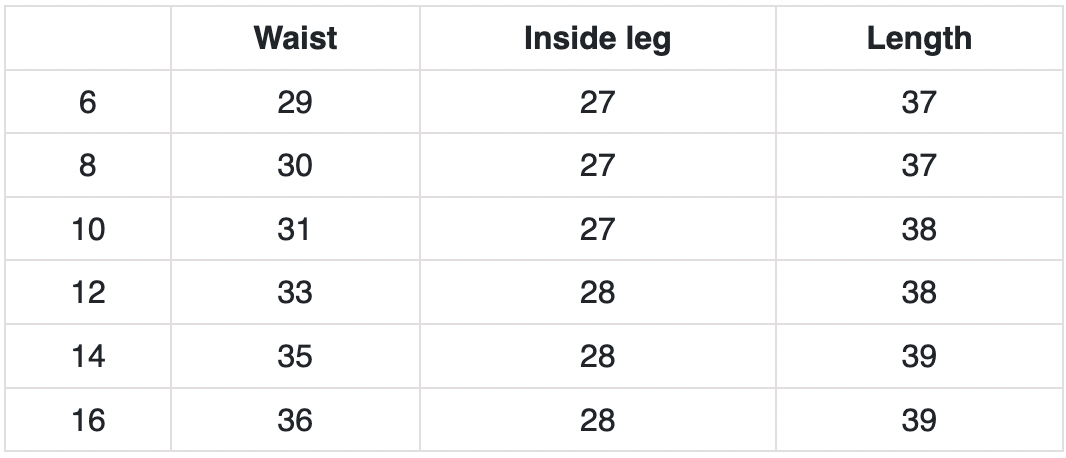Select the length cell for size 10
The width and height of the screenshot is (1066, 458).
pos(918,229)
